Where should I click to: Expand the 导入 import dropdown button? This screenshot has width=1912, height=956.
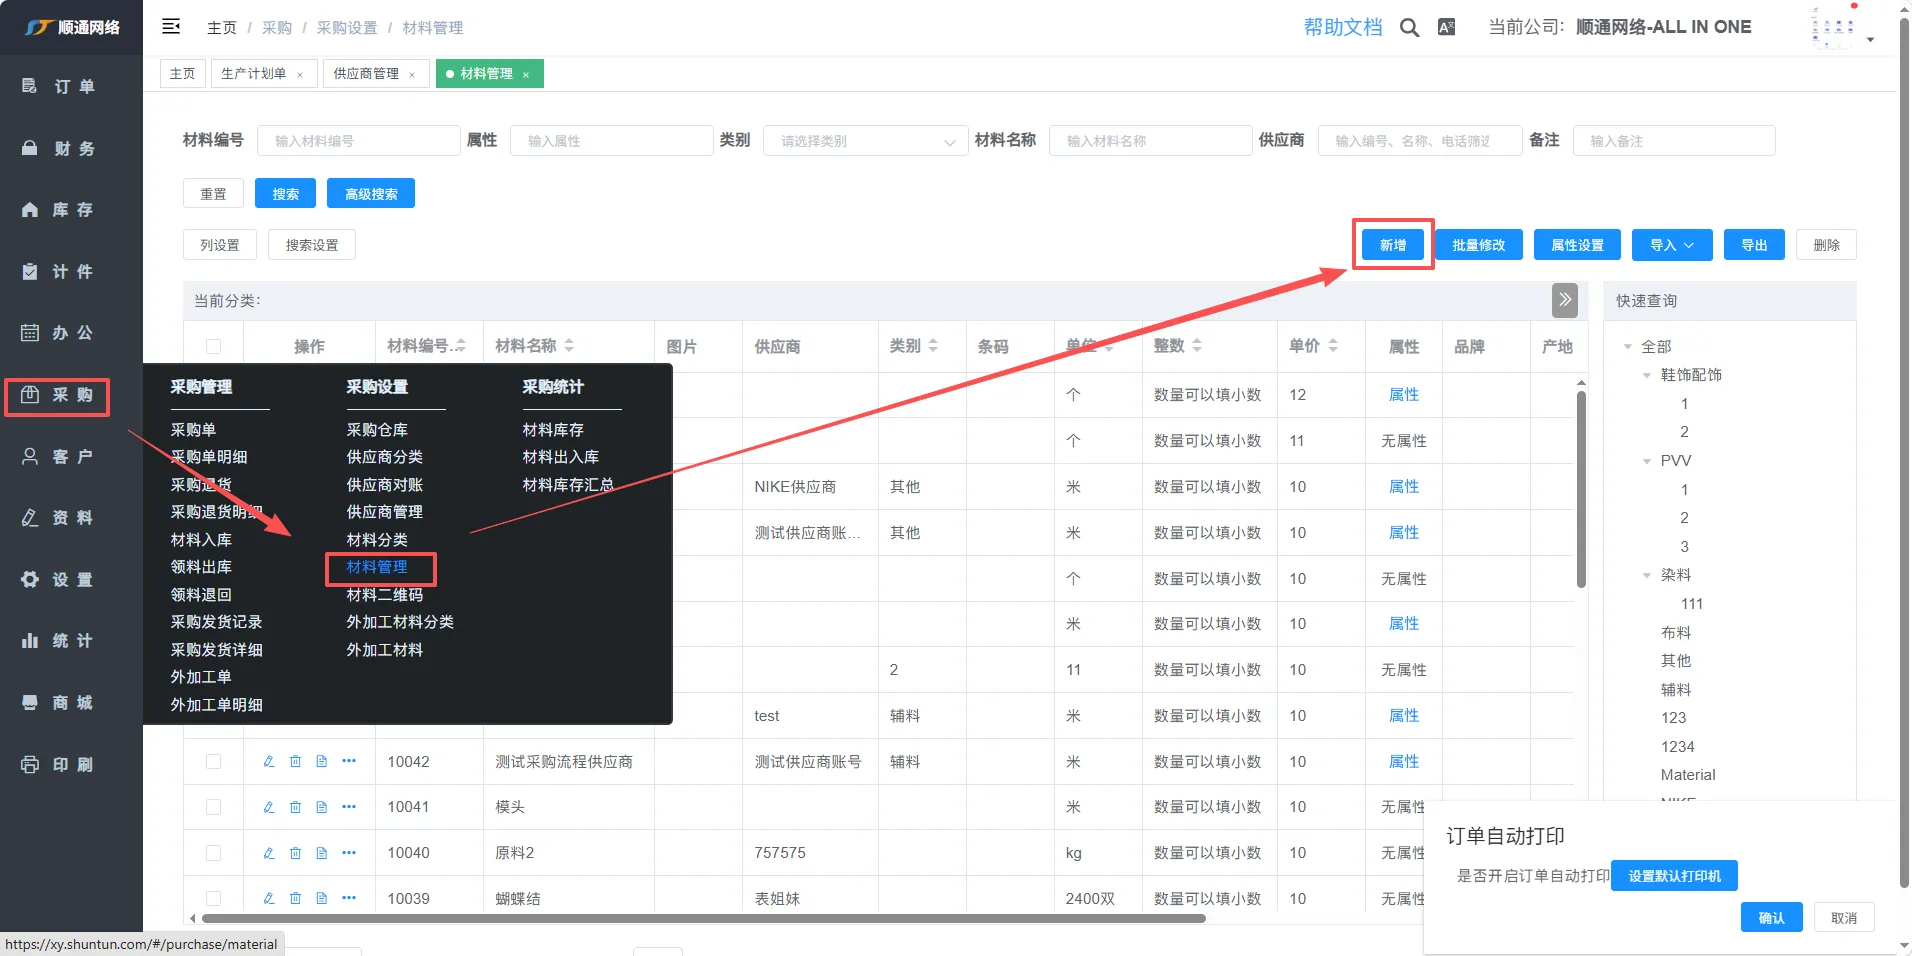[1671, 245]
